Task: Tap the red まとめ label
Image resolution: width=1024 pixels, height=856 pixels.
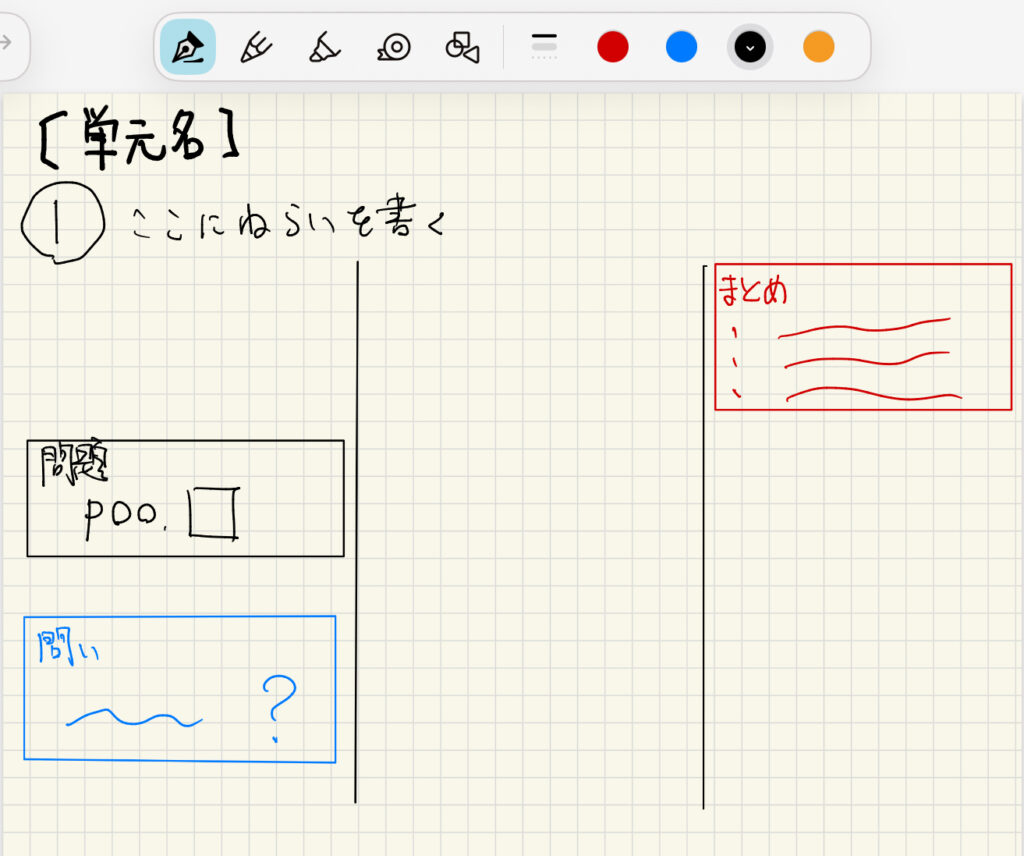Action: pyautogui.click(x=753, y=291)
